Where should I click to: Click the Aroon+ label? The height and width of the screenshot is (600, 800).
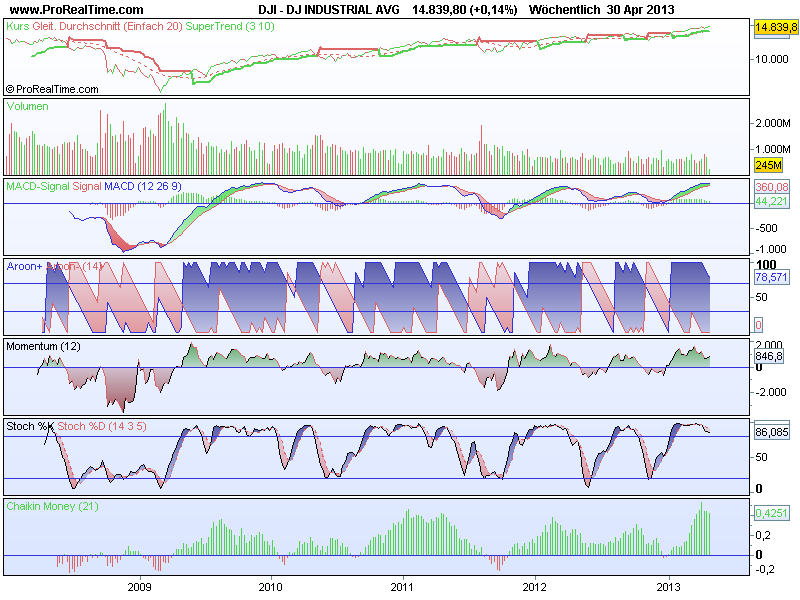[x=24, y=266]
